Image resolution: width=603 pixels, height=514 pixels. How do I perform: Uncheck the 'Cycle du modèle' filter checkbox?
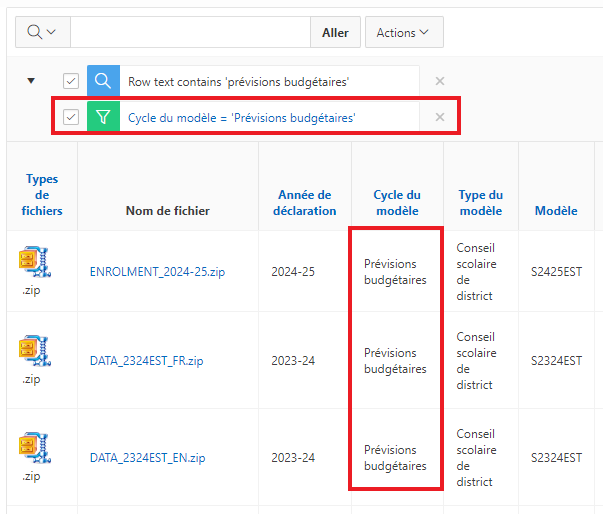71,117
